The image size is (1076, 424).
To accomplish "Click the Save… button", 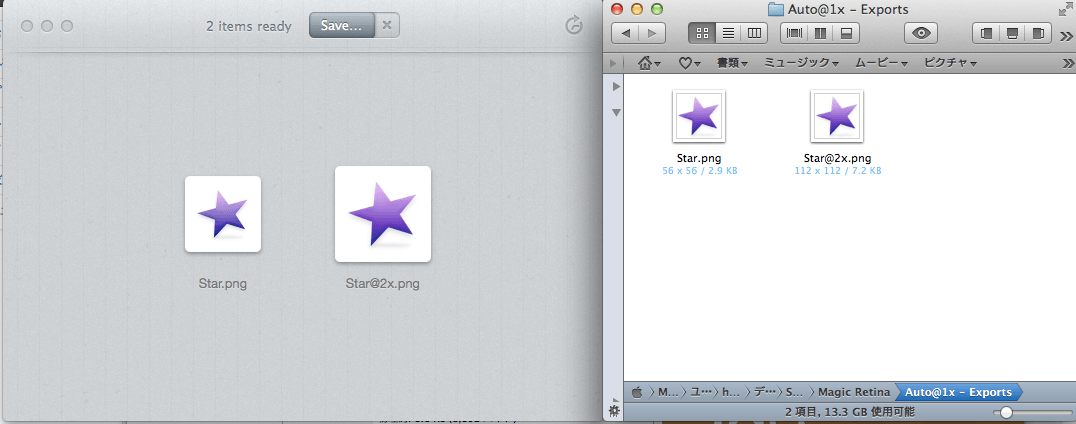I will pyautogui.click(x=341, y=26).
